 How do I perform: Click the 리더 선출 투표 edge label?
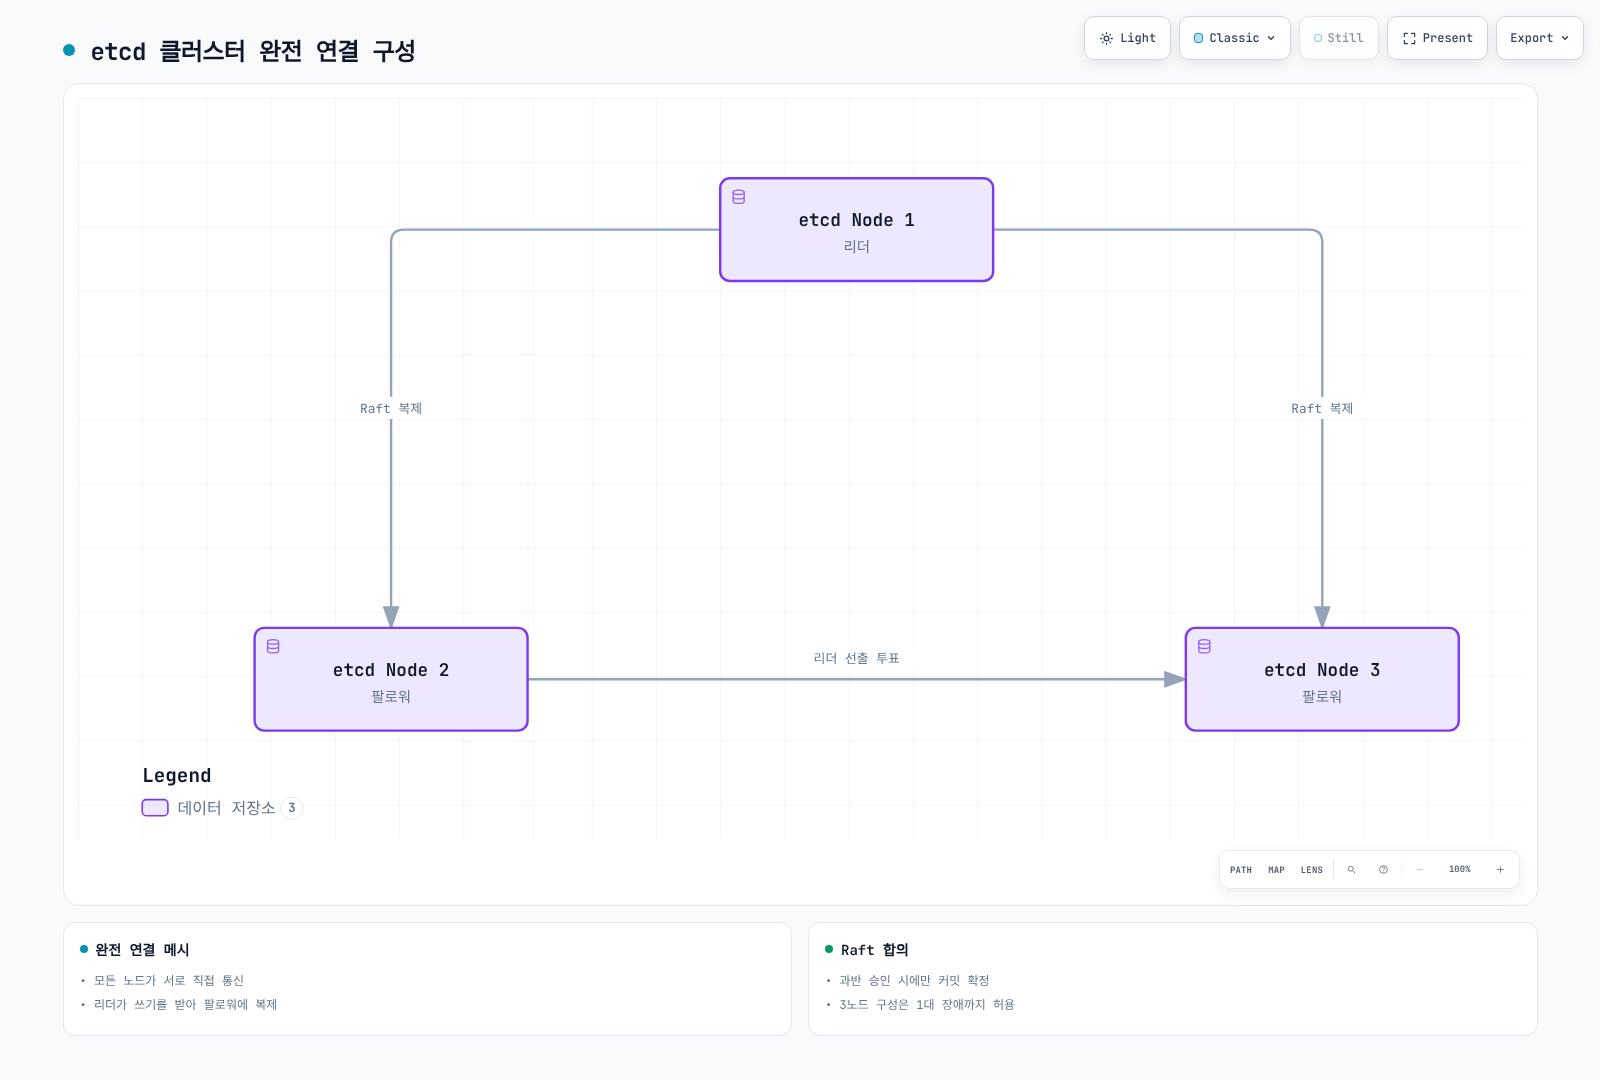[856, 658]
